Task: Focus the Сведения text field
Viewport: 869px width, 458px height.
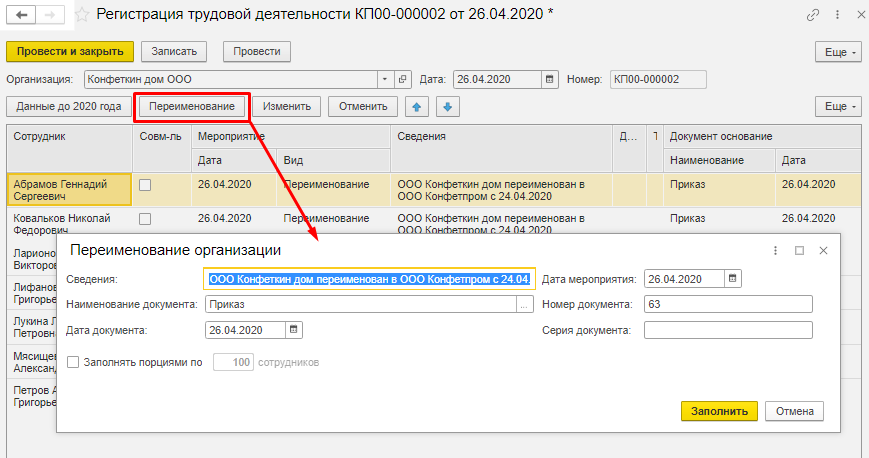Action: tap(369, 279)
